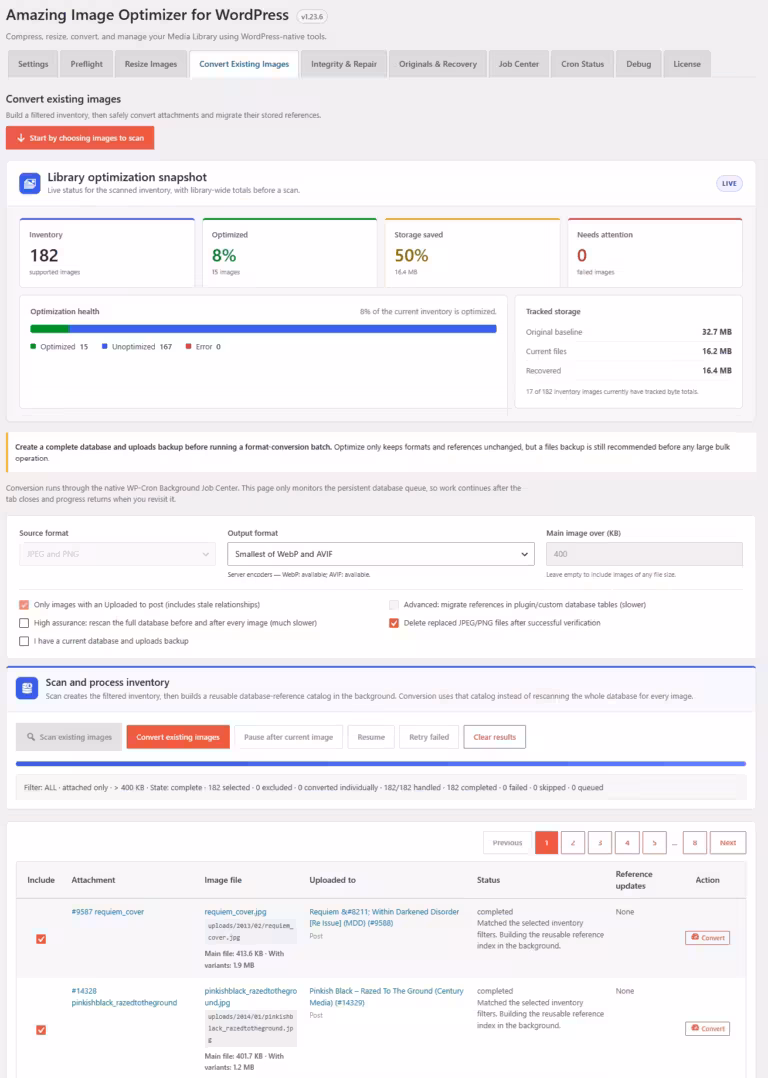Viewport: 768px width, 1078px height.
Task: Click Convert for requiem_cover row
Action: pyautogui.click(x=707, y=938)
